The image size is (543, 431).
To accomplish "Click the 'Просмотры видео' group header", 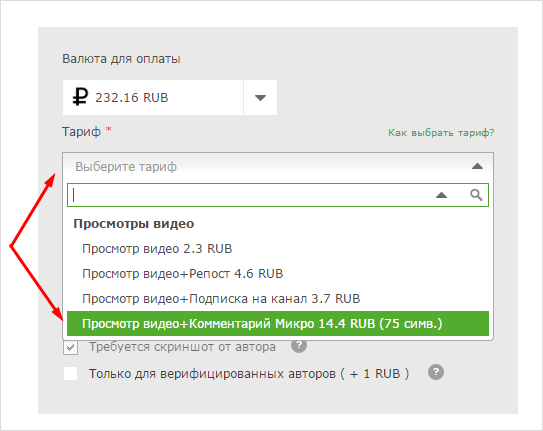I will click(x=134, y=224).
